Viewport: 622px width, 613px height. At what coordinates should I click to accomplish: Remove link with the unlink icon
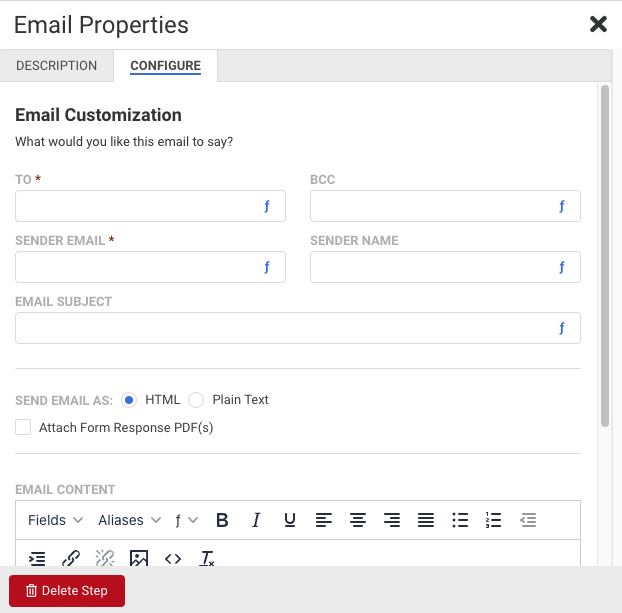pos(105,559)
